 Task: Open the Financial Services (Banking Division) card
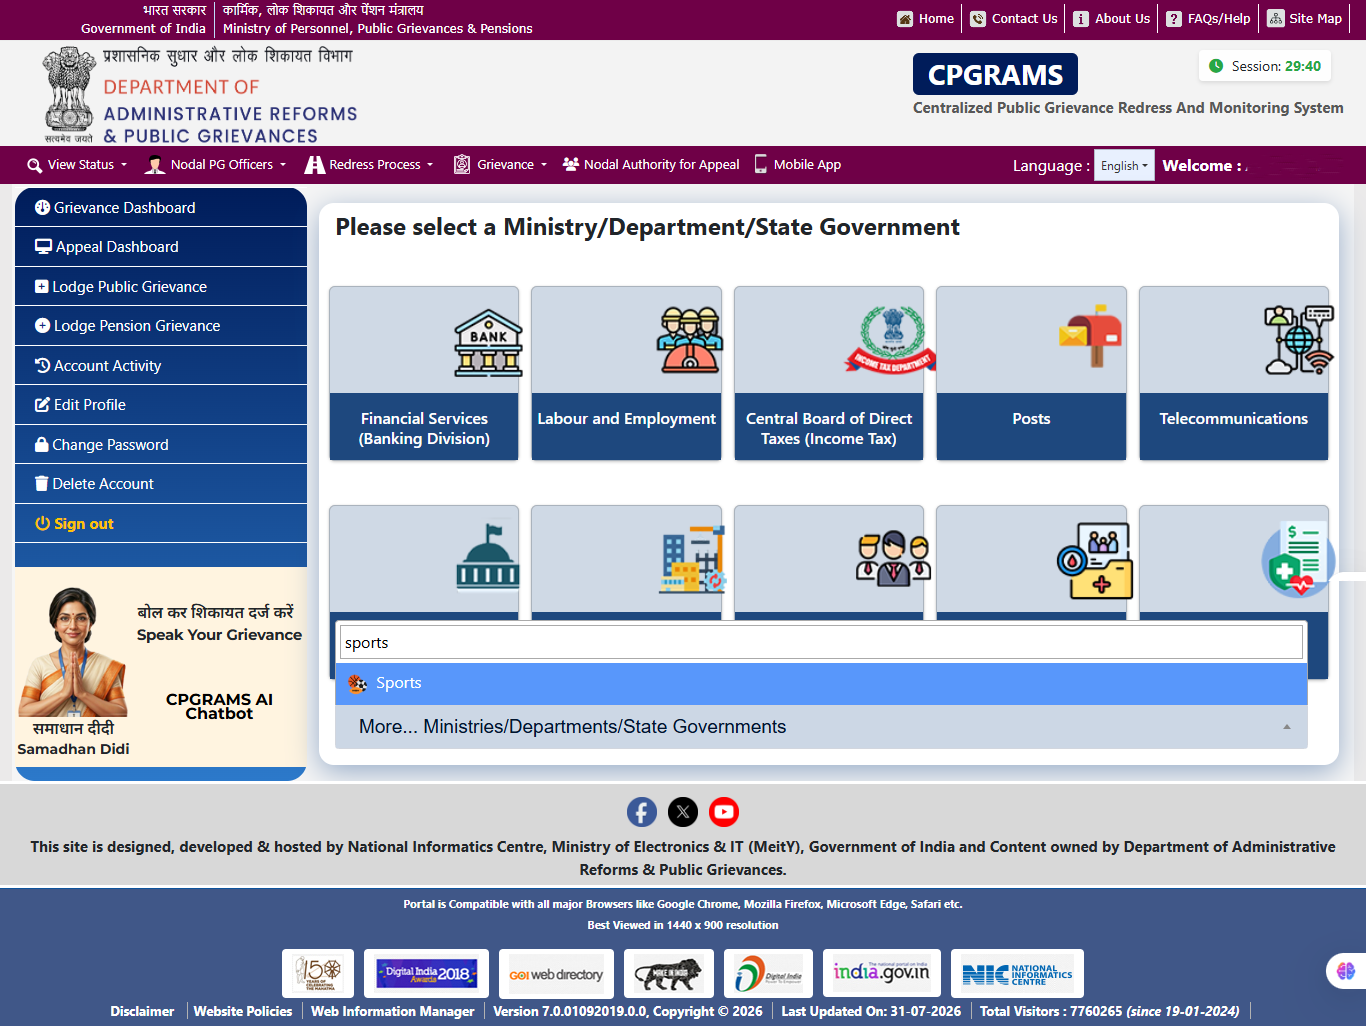click(424, 373)
